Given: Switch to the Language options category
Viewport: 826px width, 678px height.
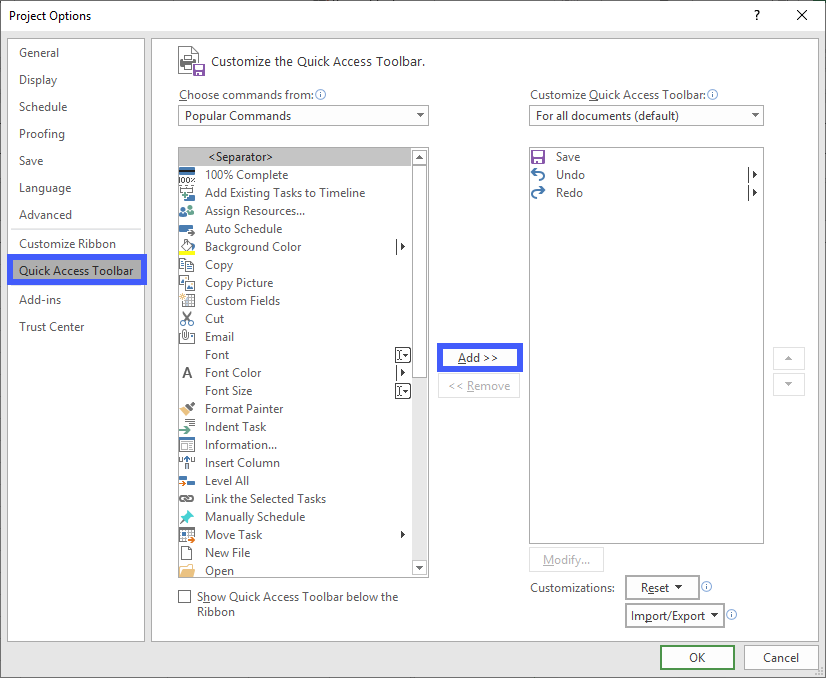Looking at the screenshot, I should pos(45,188).
